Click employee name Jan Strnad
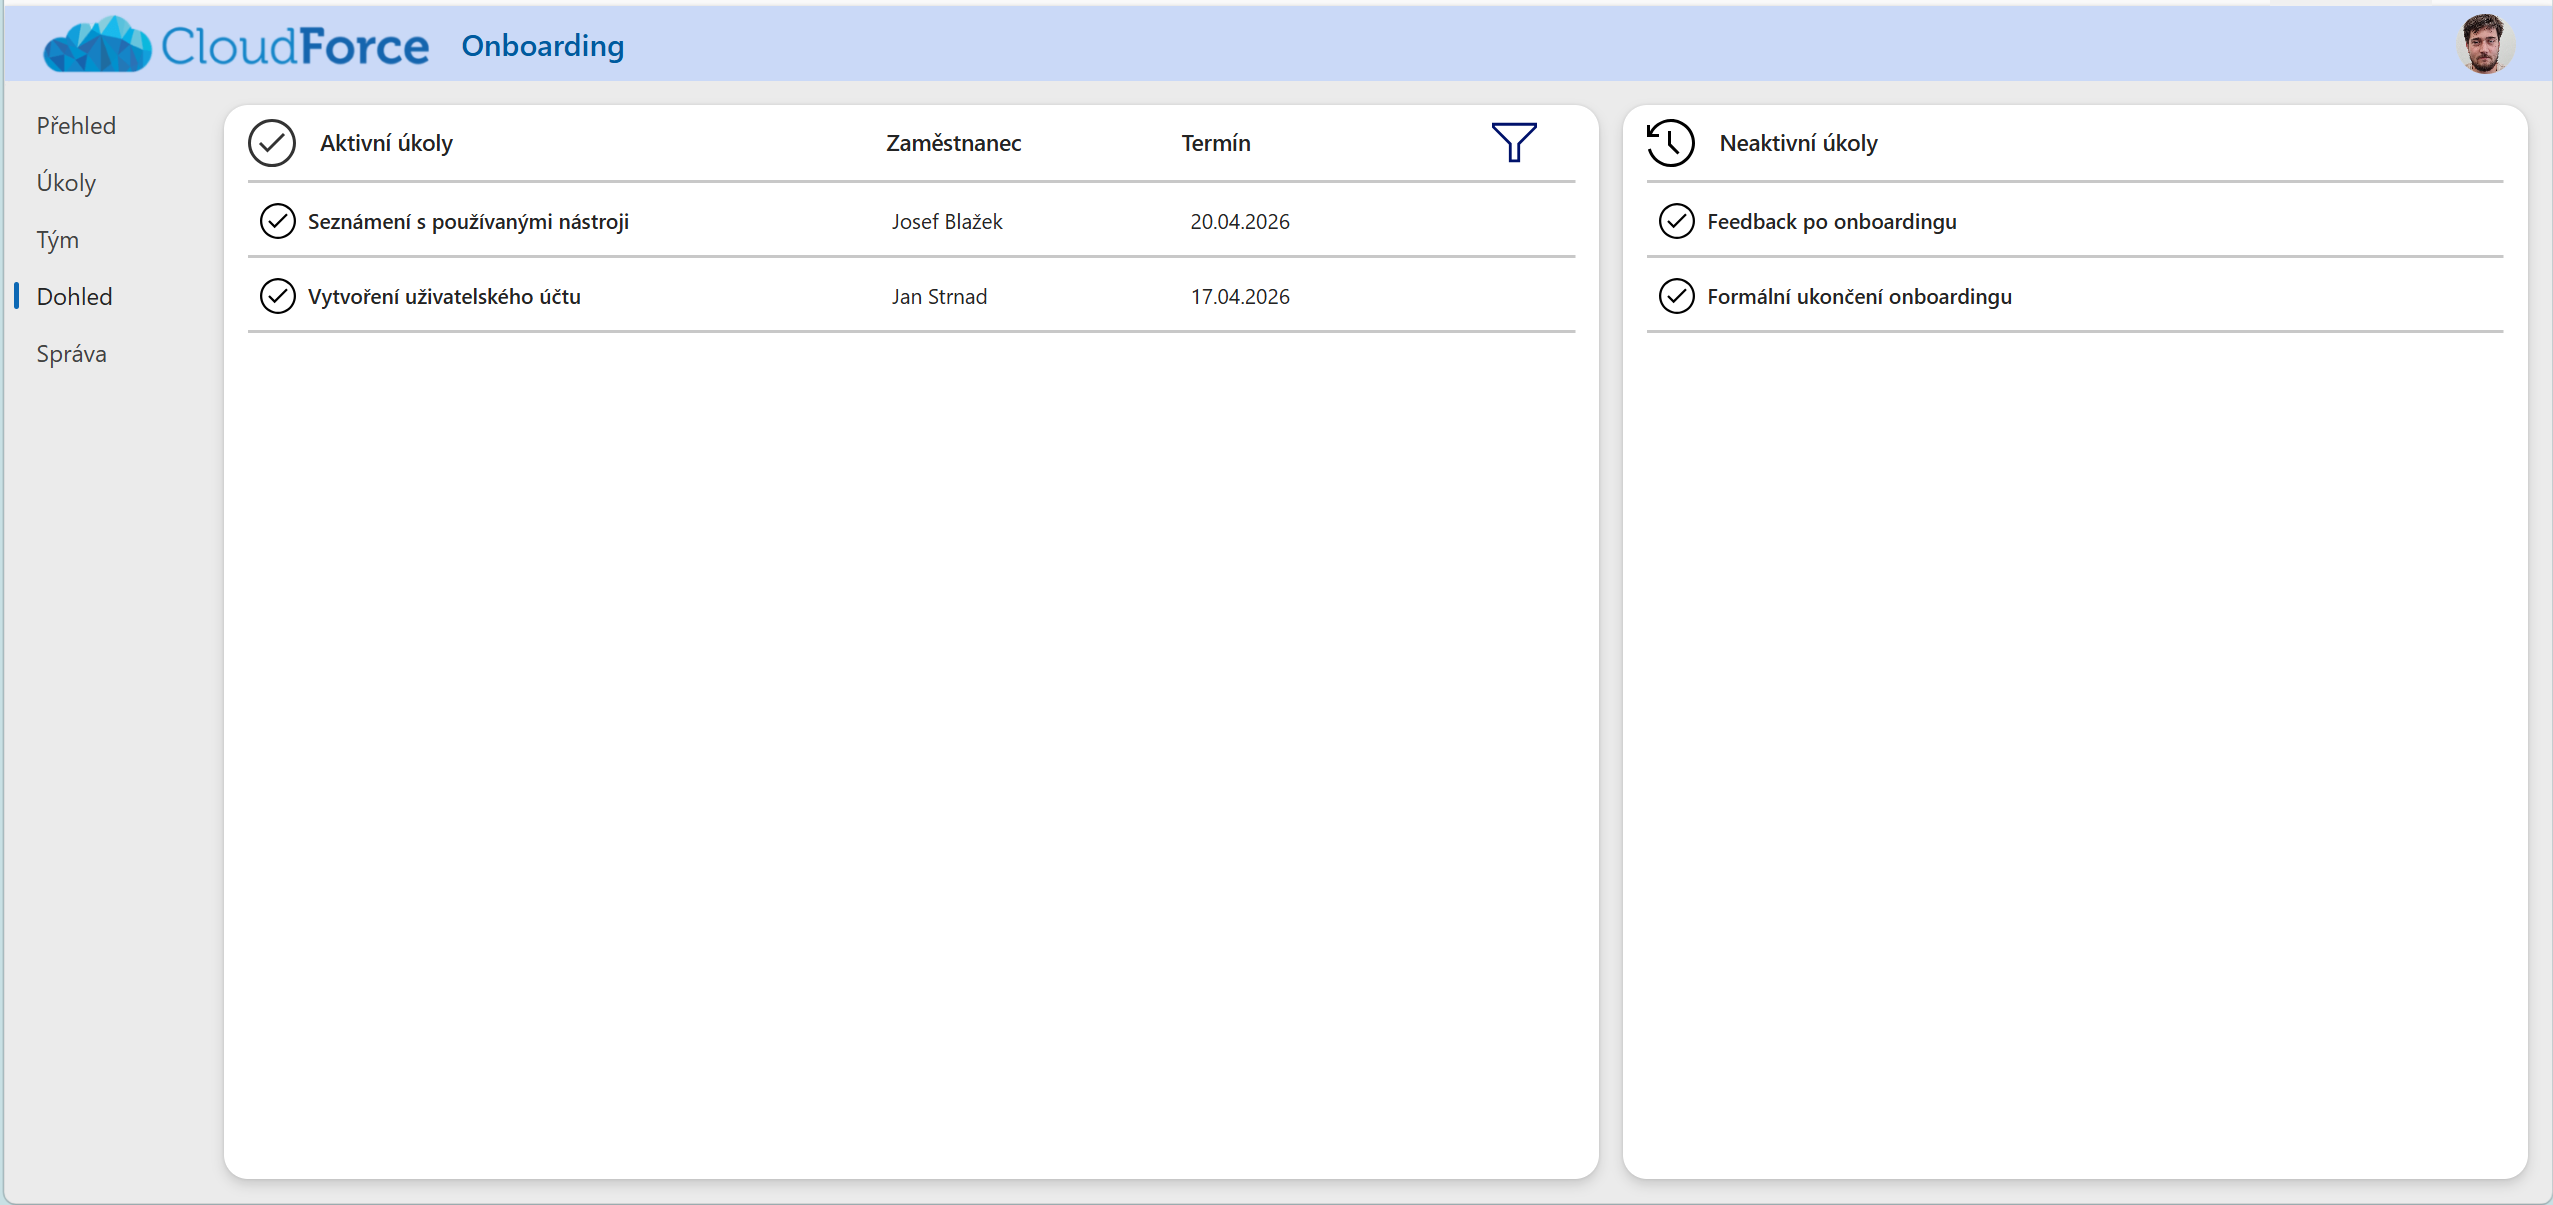Screen dimensions: 2553x1205 pyautogui.click(x=939, y=296)
